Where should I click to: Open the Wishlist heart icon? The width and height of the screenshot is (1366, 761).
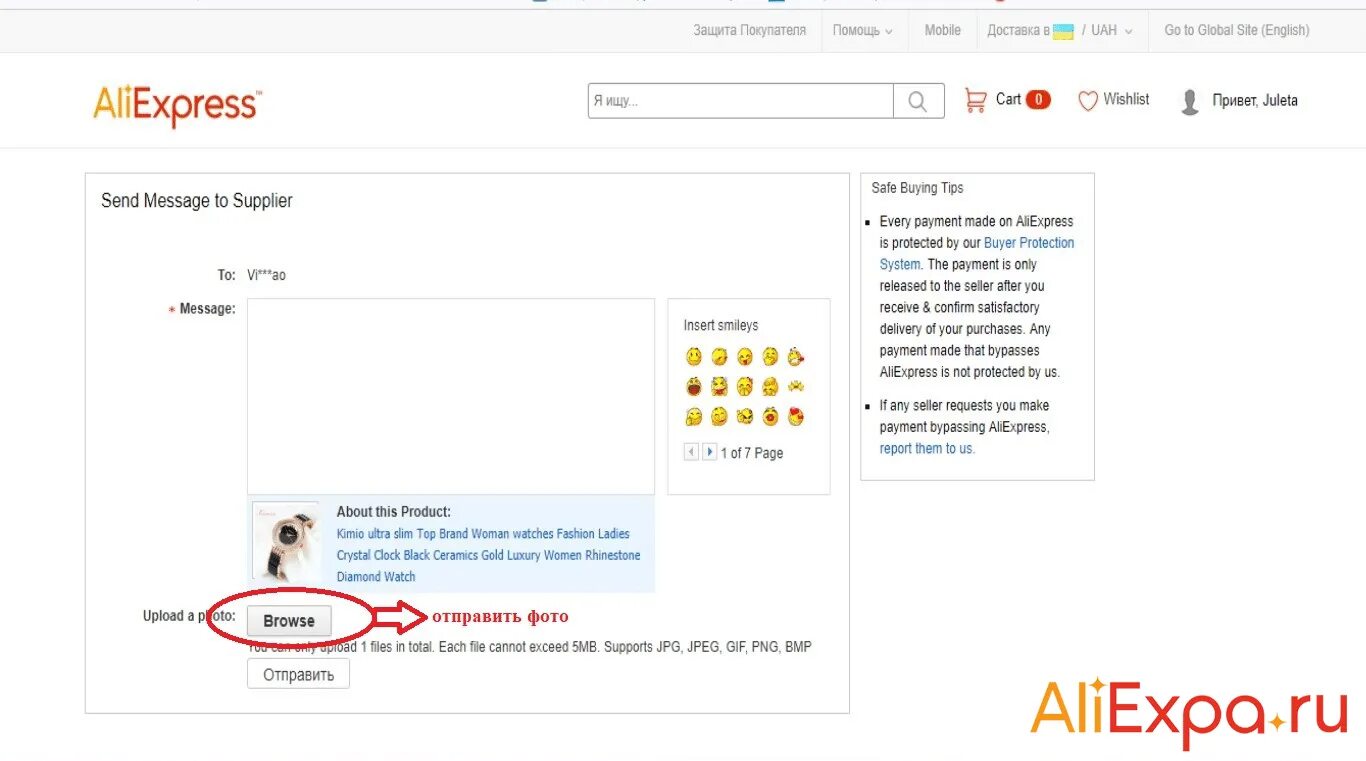(1088, 100)
